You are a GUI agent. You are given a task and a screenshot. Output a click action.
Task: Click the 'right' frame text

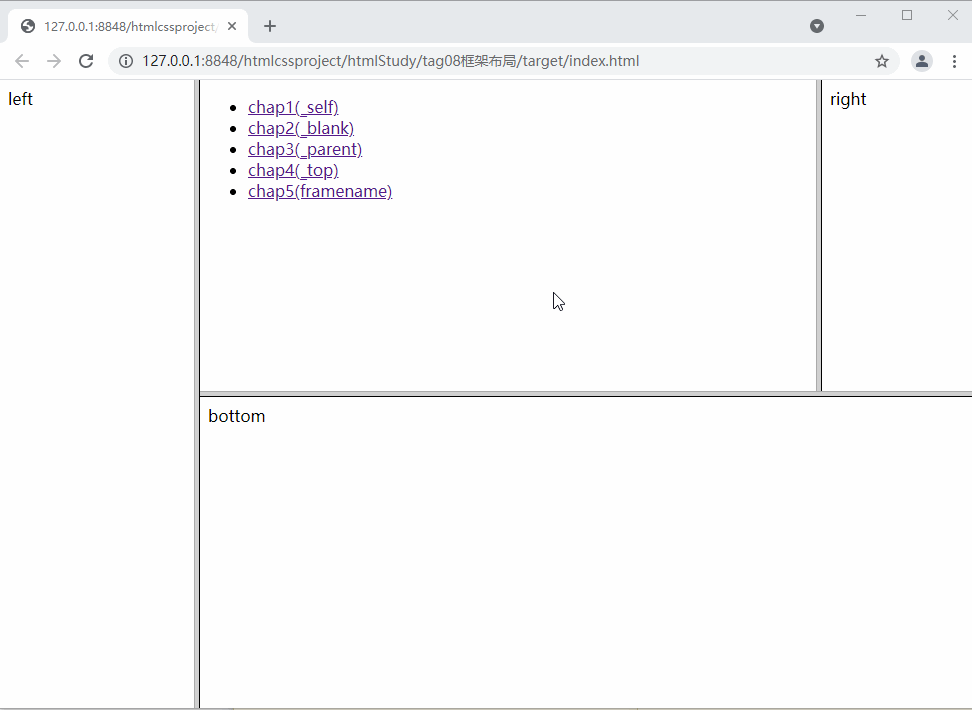(x=848, y=100)
